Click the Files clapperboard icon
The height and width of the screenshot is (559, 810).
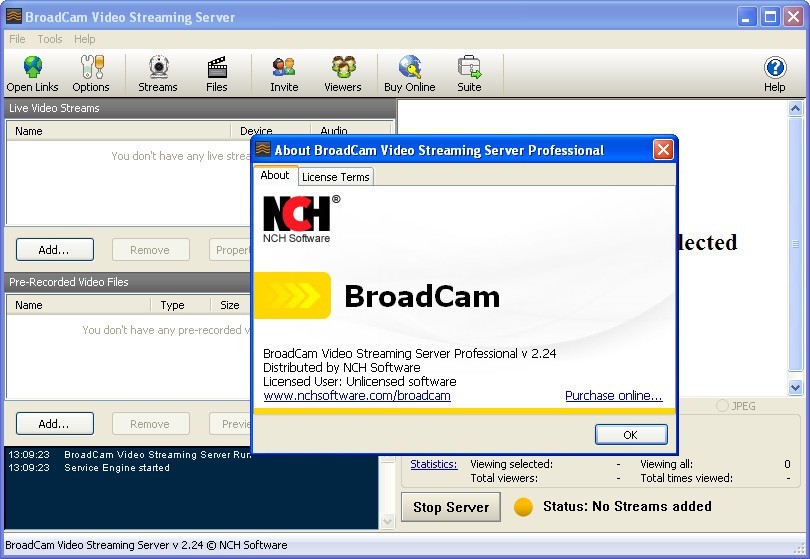coord(217,74)
